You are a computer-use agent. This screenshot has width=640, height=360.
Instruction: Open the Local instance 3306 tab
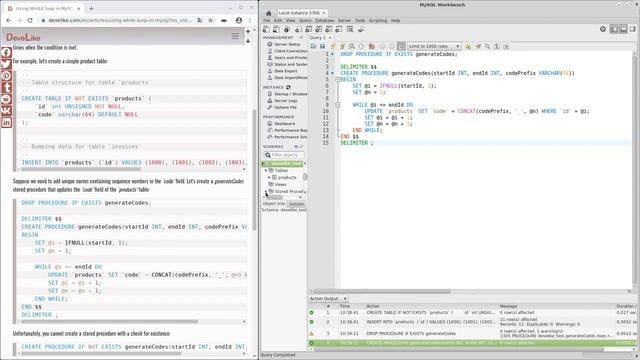click(301, 13)
